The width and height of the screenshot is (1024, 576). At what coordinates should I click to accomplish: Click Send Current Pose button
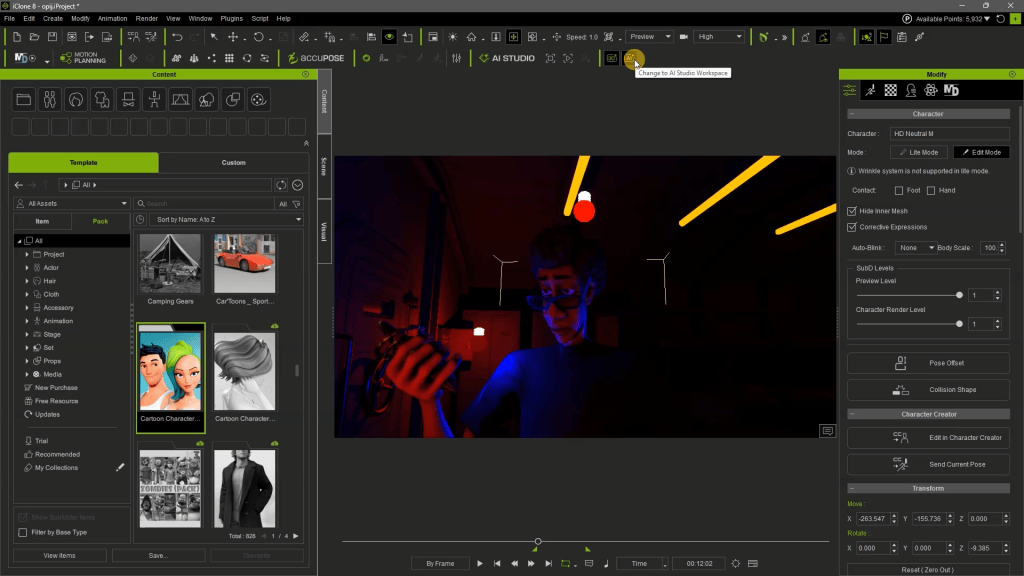[928, 464]
